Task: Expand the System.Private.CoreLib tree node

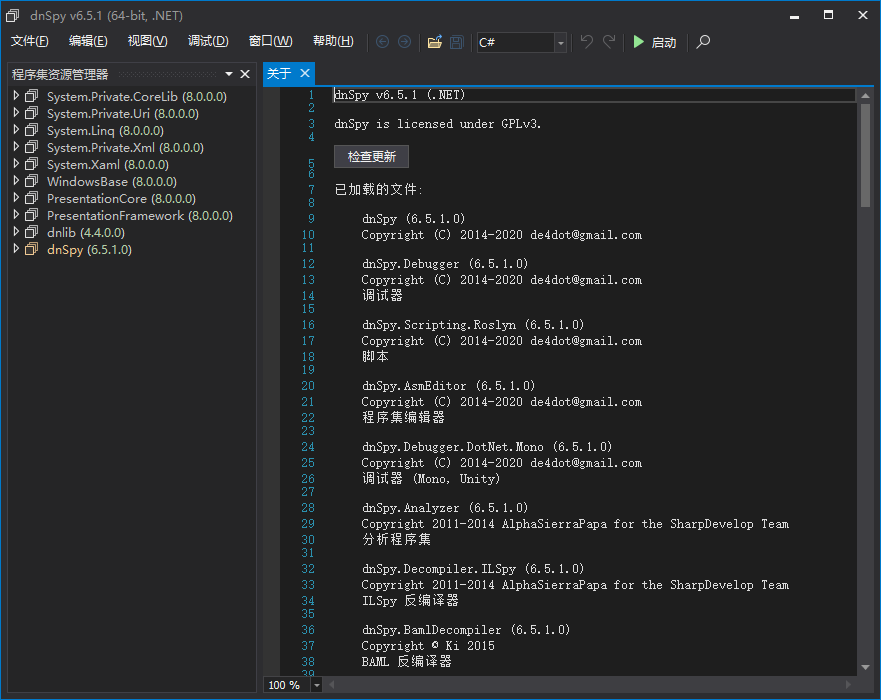Action: click(16, 96)
